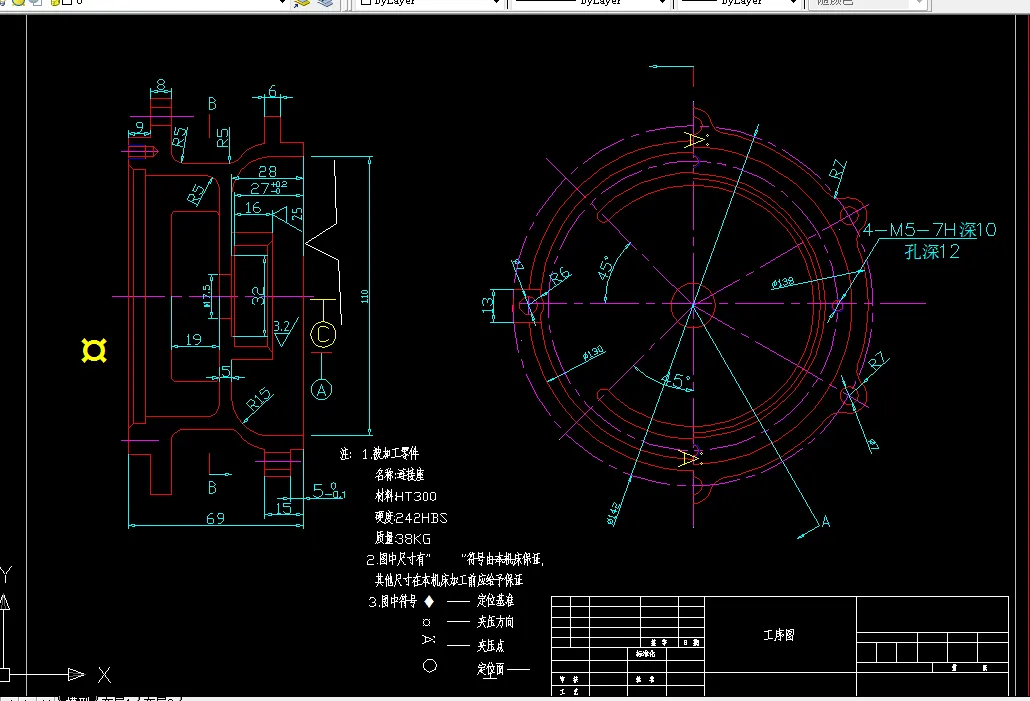Select the legend text 夹压方向
The width and height of the screenshot is (1030, 701).
pyautogui.click(x=495, y=622)
